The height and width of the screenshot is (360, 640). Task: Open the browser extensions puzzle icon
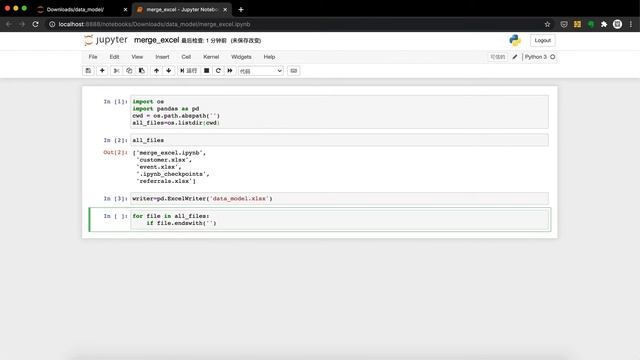click(604, 24)
